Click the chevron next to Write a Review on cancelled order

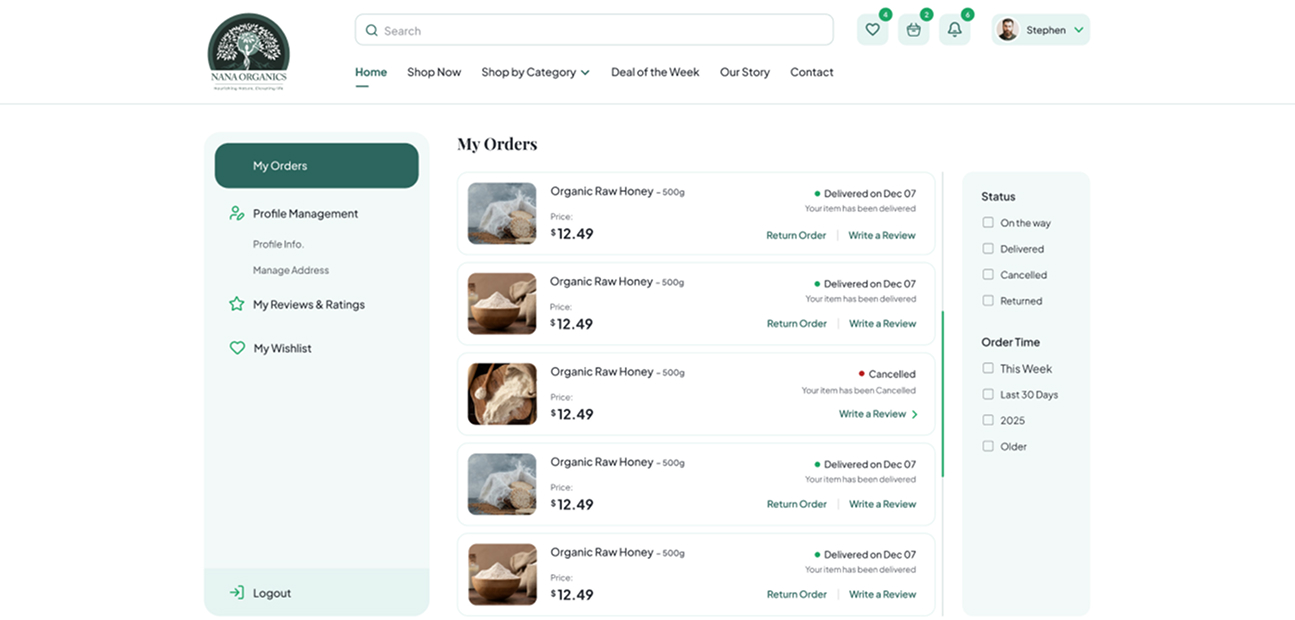[914, 414]
